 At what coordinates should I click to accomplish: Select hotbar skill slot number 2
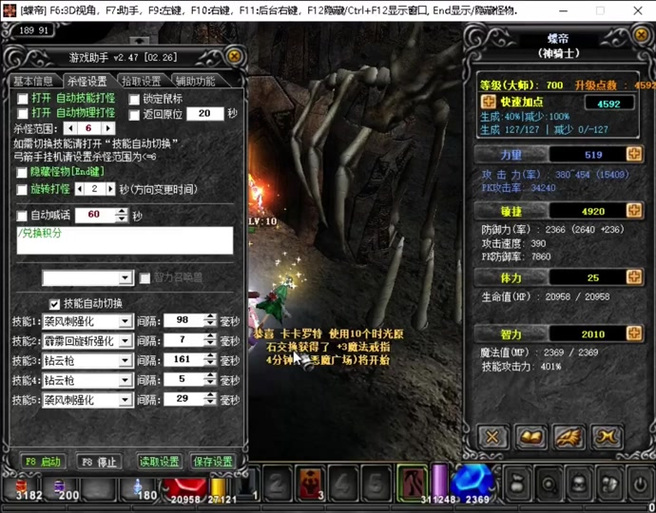tap(277, 484)
